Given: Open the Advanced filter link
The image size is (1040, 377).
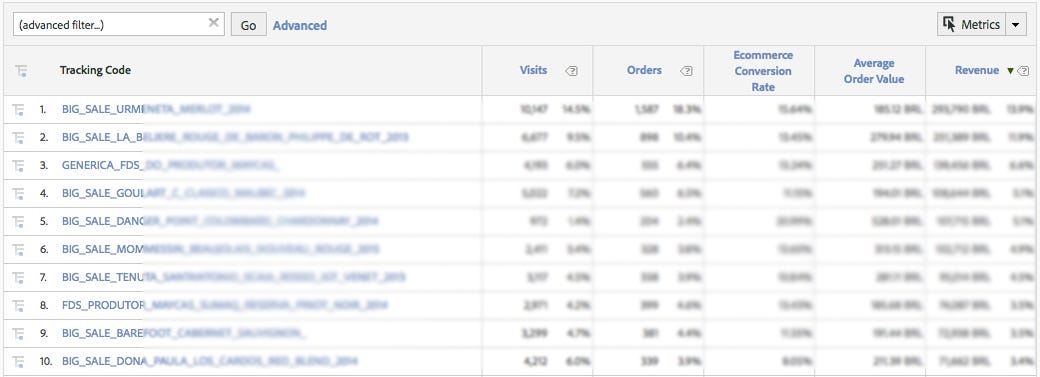Looking at the screenshot, I should click(x=300, y=25).
